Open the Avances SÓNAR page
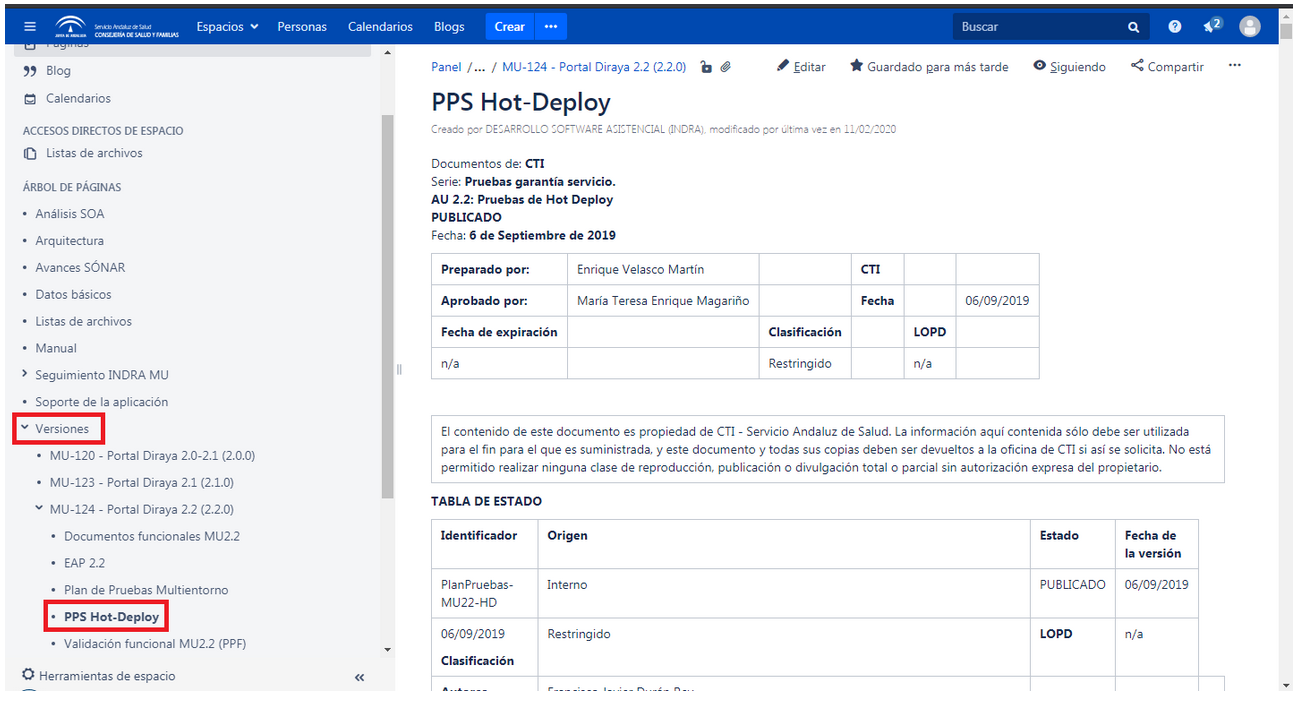The height and width of the screenshot is (703, 1300). tap(80, 268)
